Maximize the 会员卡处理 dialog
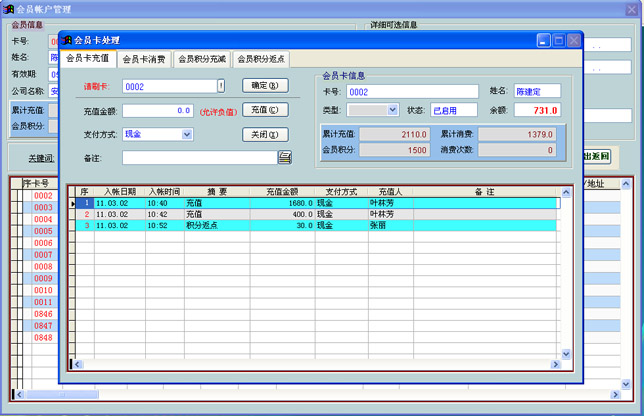644x416 pixels. pyautogui.click(x=558, y=40)
